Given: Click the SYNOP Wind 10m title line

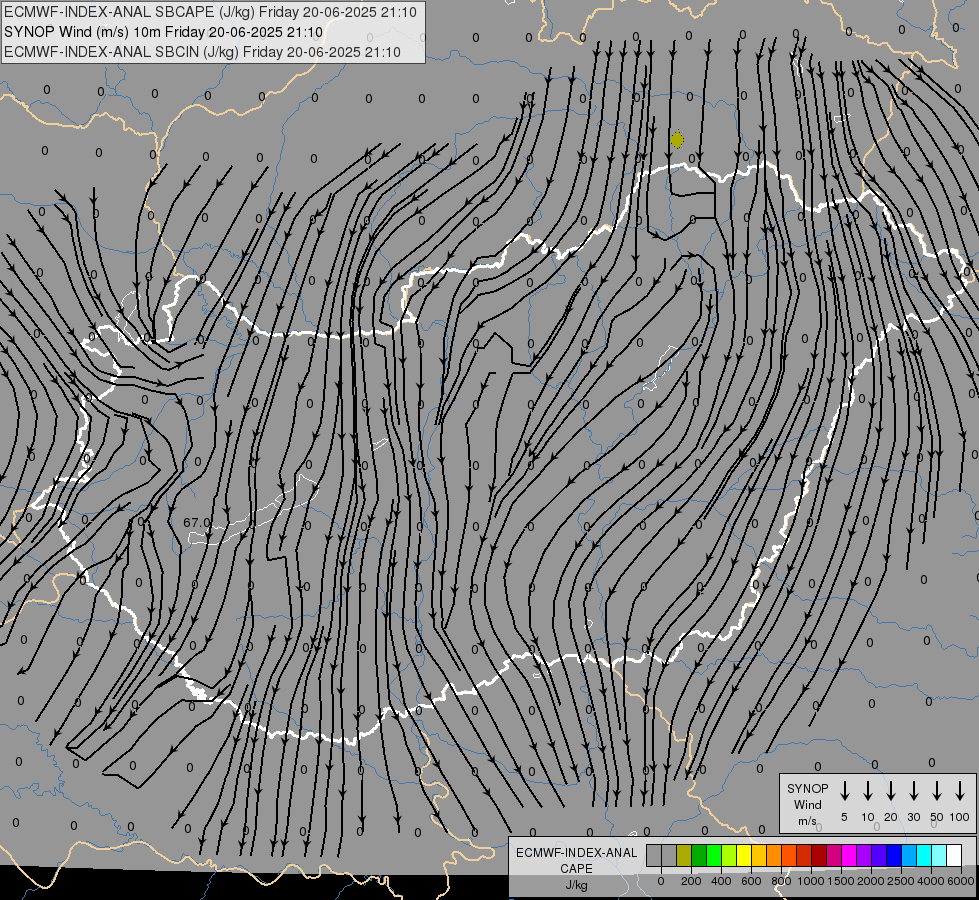Looking at the screenshot, I should pos(164,32).
